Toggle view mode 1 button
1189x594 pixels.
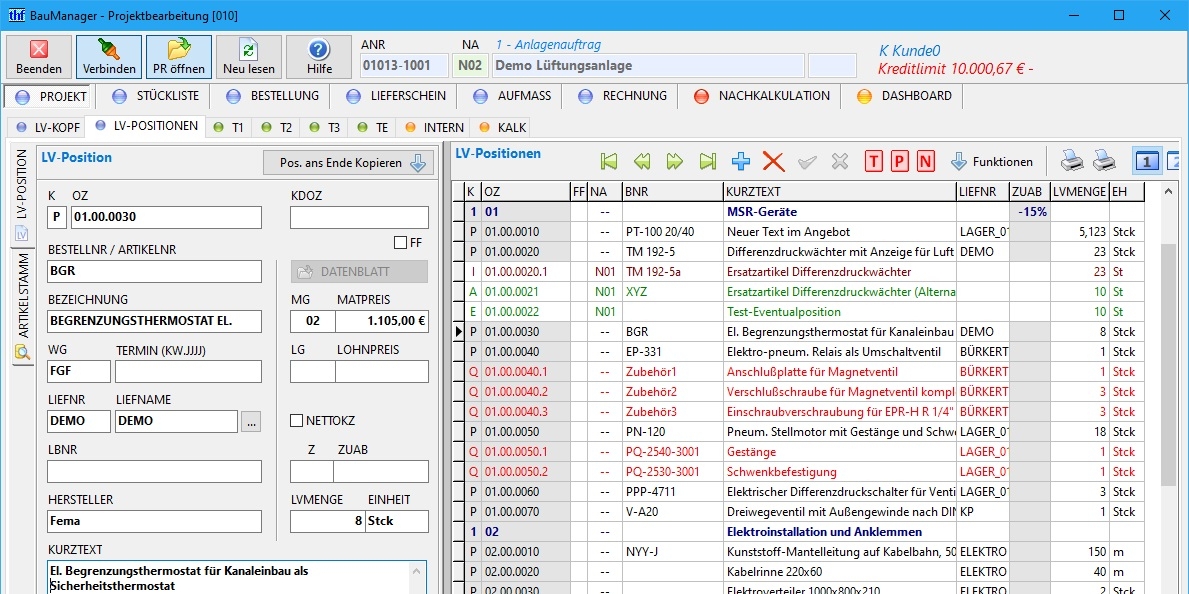coord(1148,161)
